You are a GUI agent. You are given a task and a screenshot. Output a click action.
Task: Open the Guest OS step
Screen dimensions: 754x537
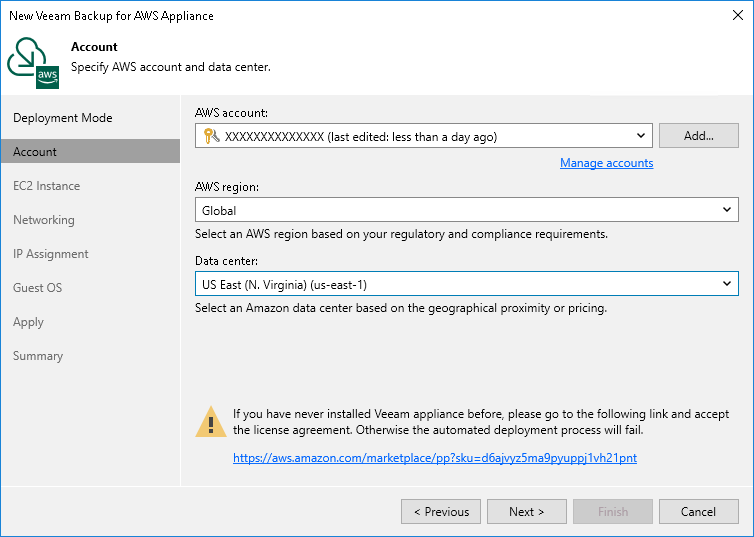pos(38,288)
